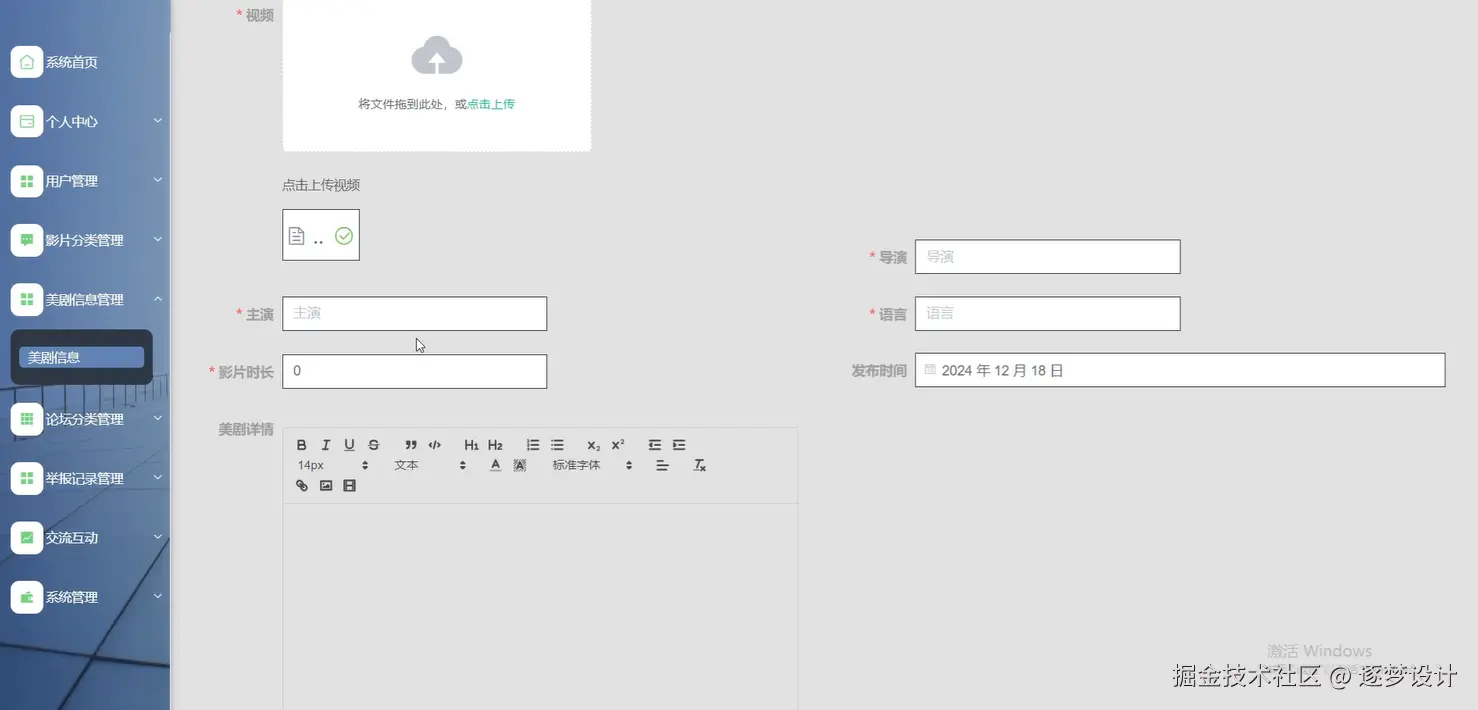
Task: Insert a blockquote using the editor toolbar
Action: (409, 443)
